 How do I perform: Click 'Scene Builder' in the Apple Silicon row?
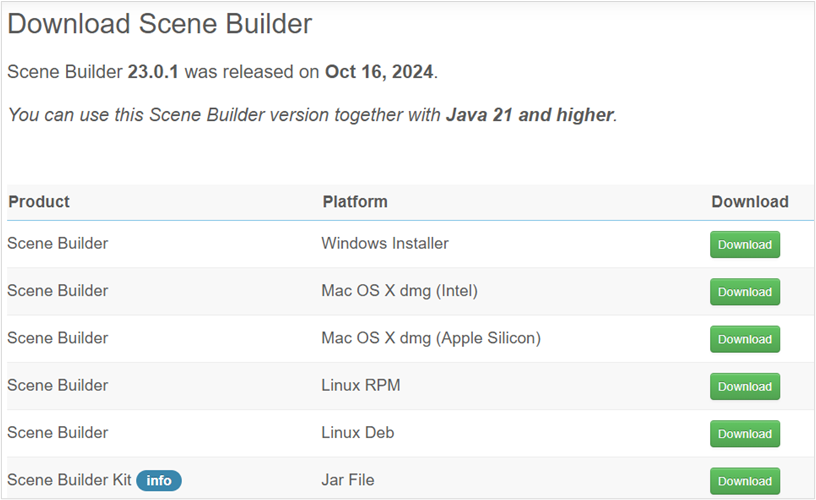[x=58, y=338]
